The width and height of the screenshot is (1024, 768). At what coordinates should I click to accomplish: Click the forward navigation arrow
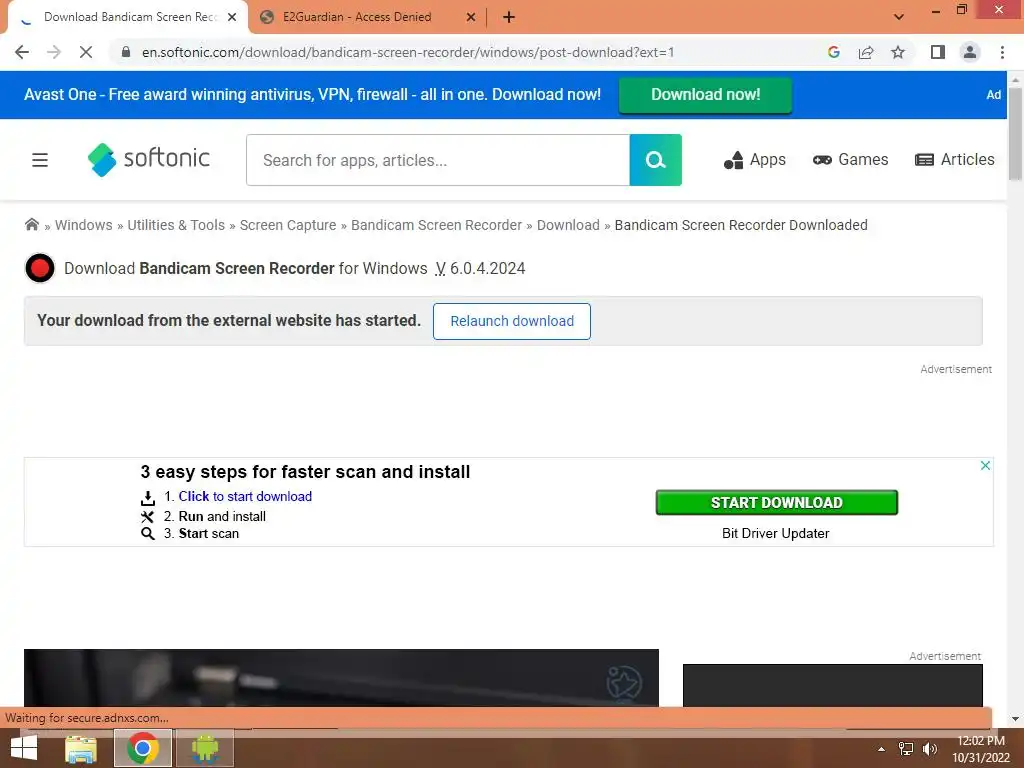click(x=54, y=52)
